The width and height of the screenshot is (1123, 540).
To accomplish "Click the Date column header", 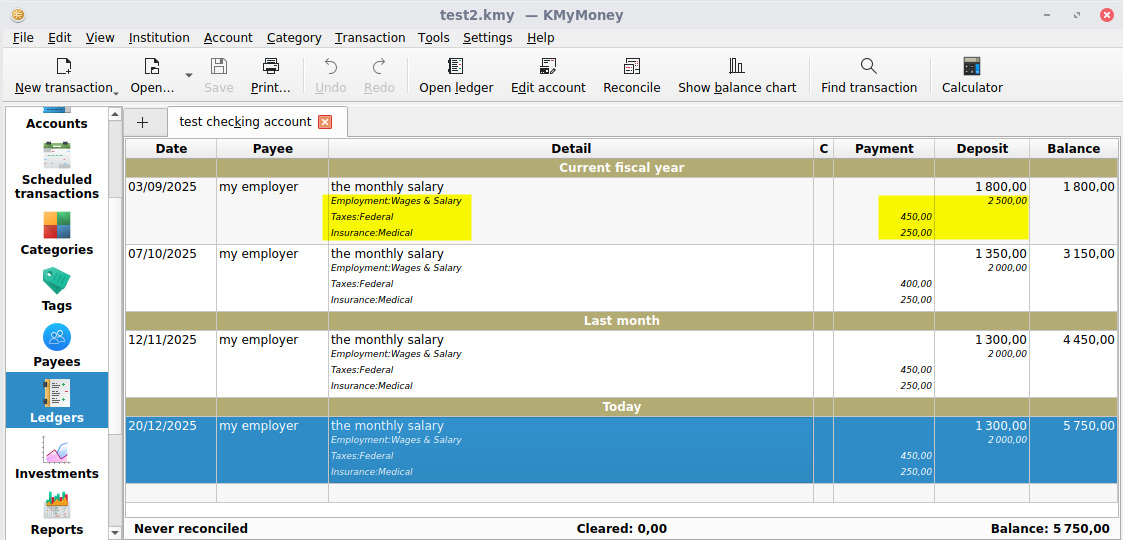I will [171, 148].
